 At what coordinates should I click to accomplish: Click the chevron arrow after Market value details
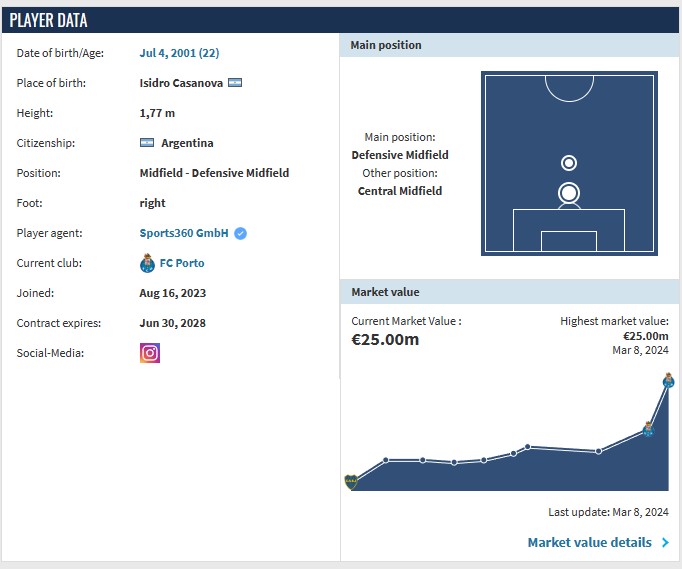pyautogui.click(x=665, y=543)
